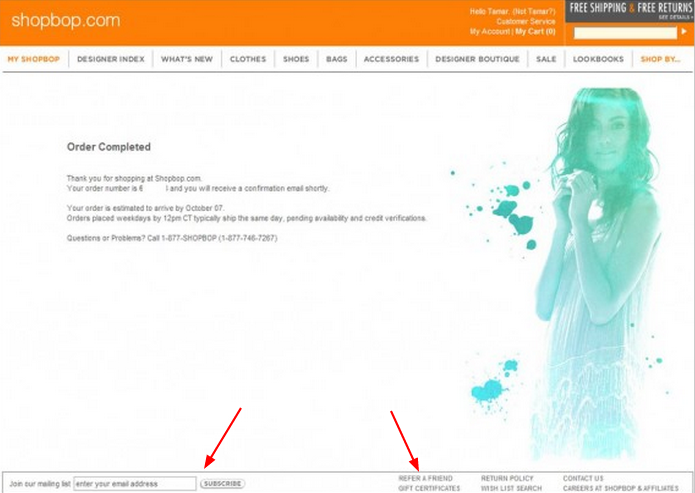Open the Shoes menu
Viewport: 695px width, 493px height.
[x=296, y=59]
